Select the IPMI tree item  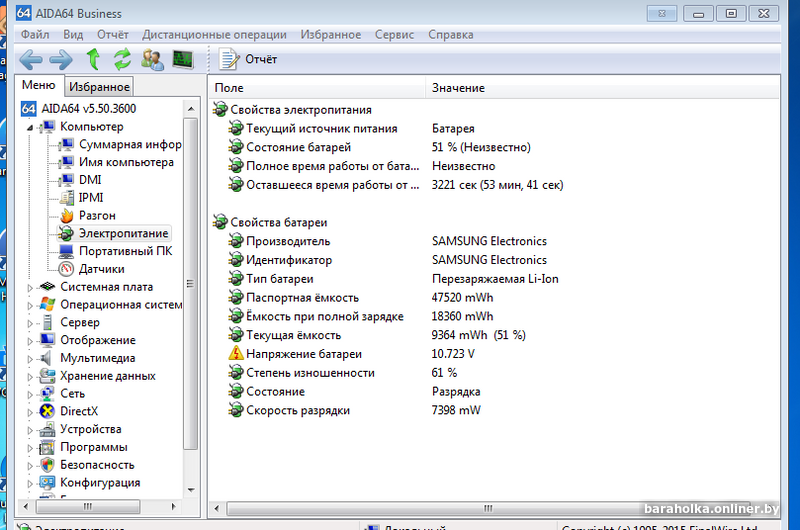[x=91, y=197]
